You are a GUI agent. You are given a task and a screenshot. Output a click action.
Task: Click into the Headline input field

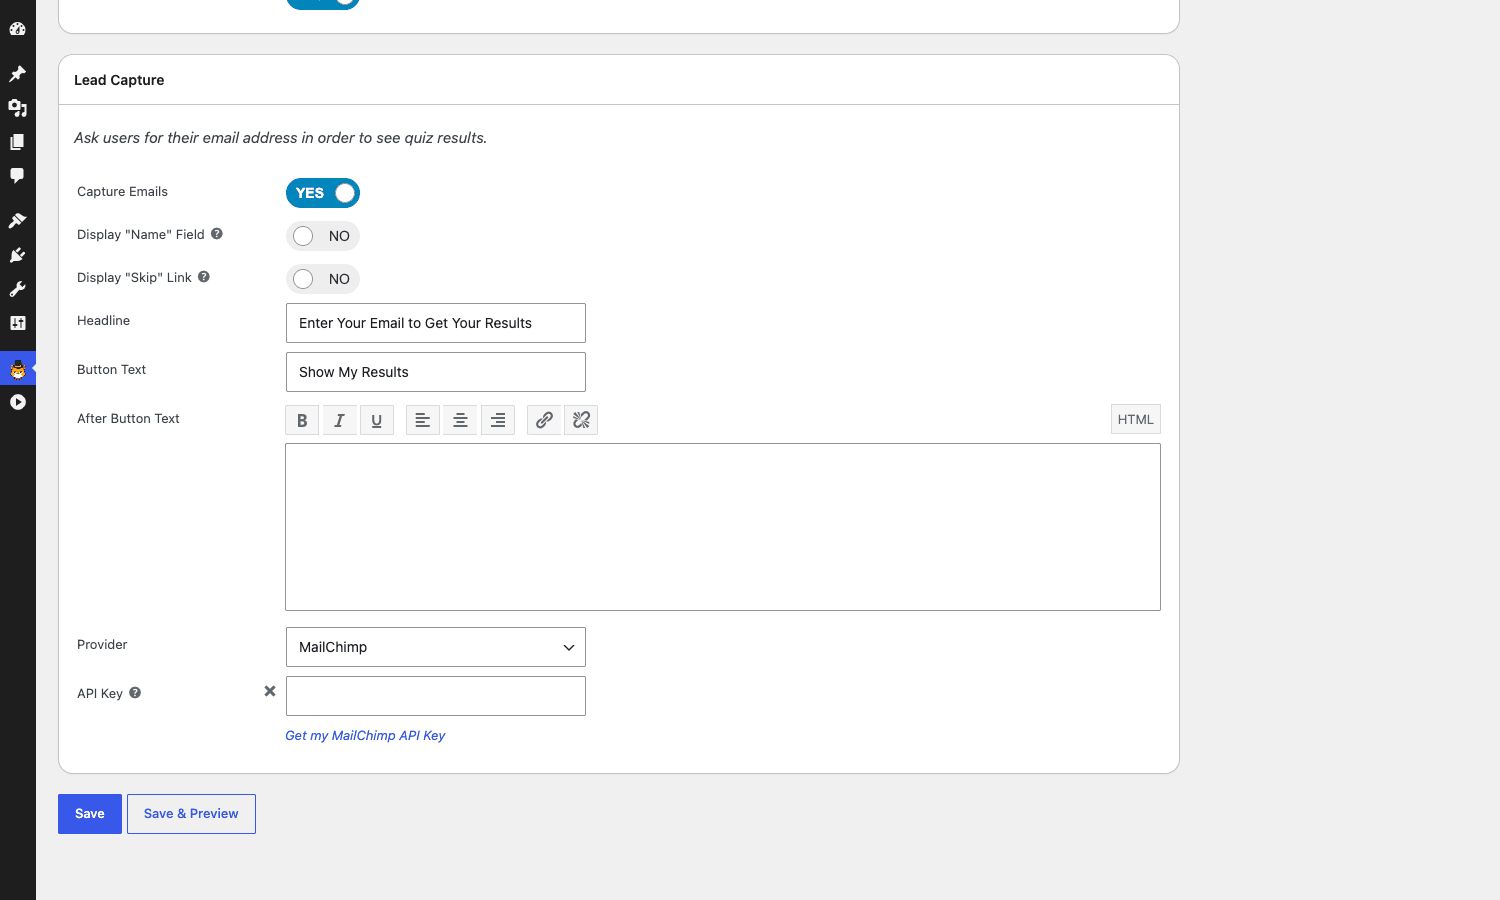[436, 323]
